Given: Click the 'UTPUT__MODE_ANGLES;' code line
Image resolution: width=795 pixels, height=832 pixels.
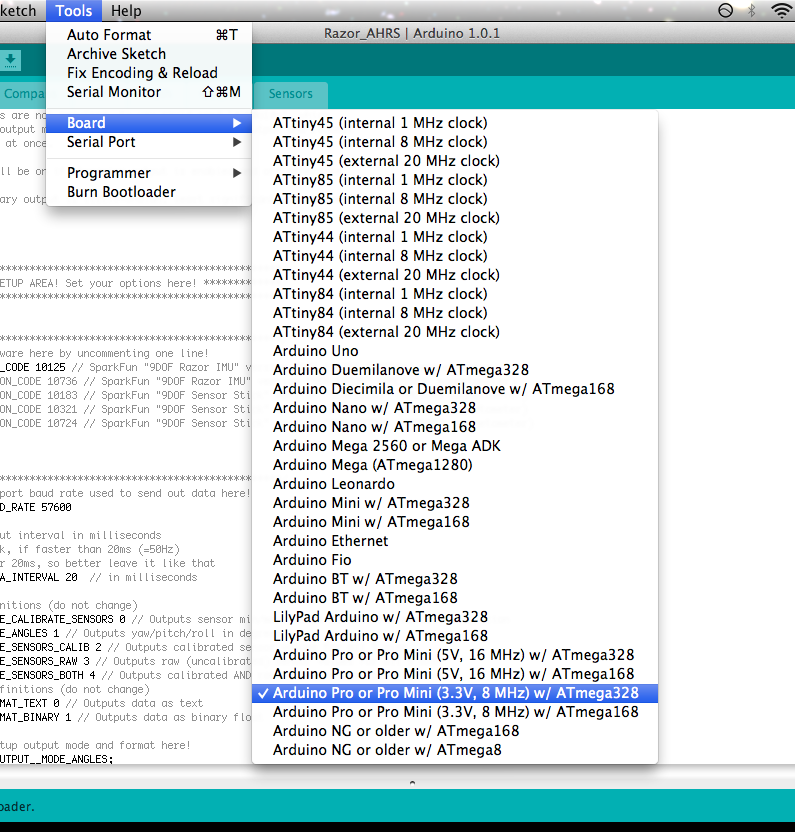Looking at the screenshot, I should (x=57, y=759).
